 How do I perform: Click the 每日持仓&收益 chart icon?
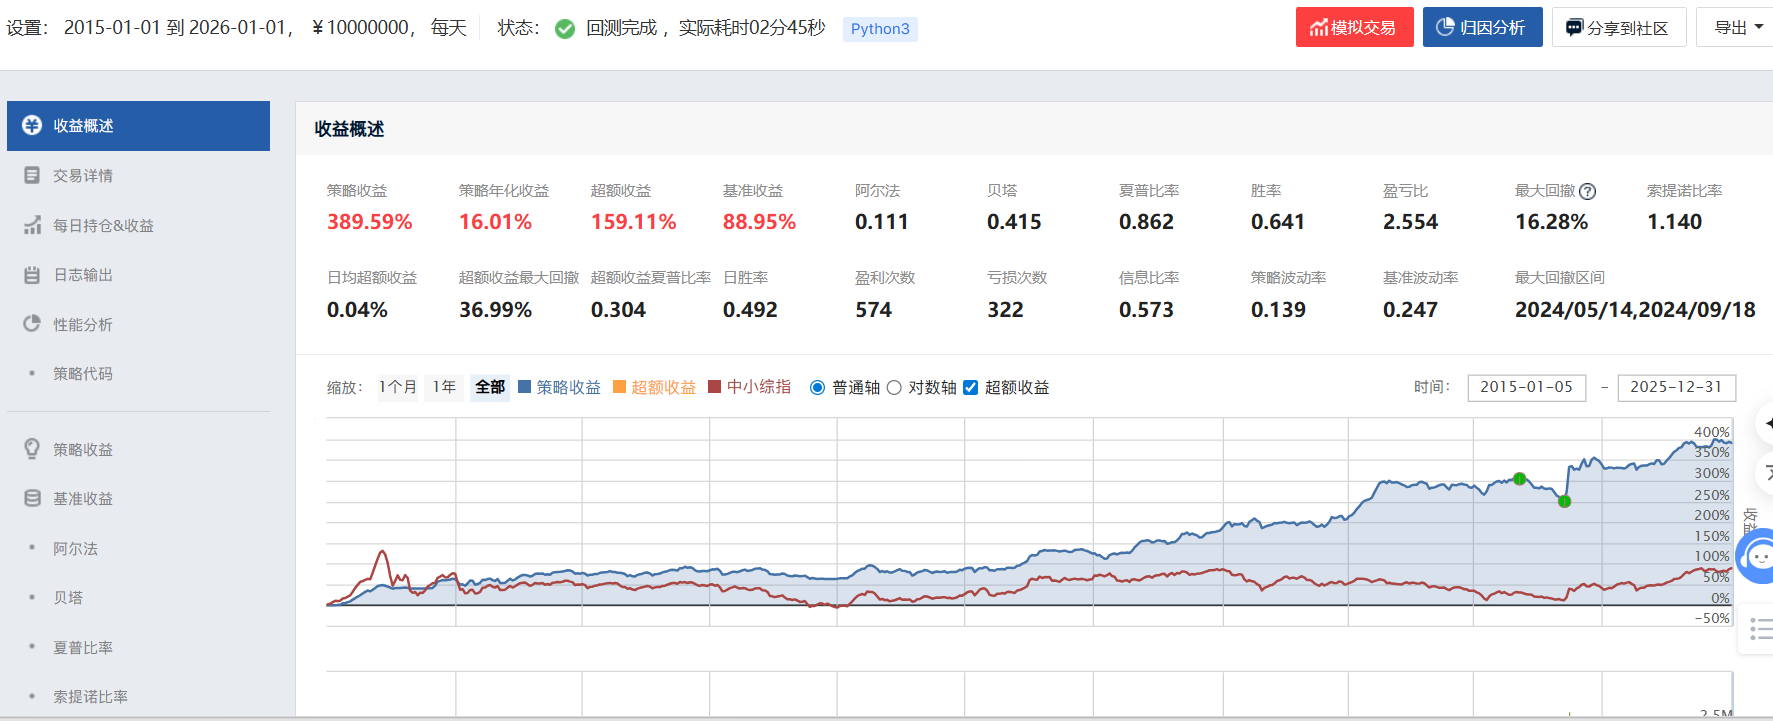click(x=32, y=225)
